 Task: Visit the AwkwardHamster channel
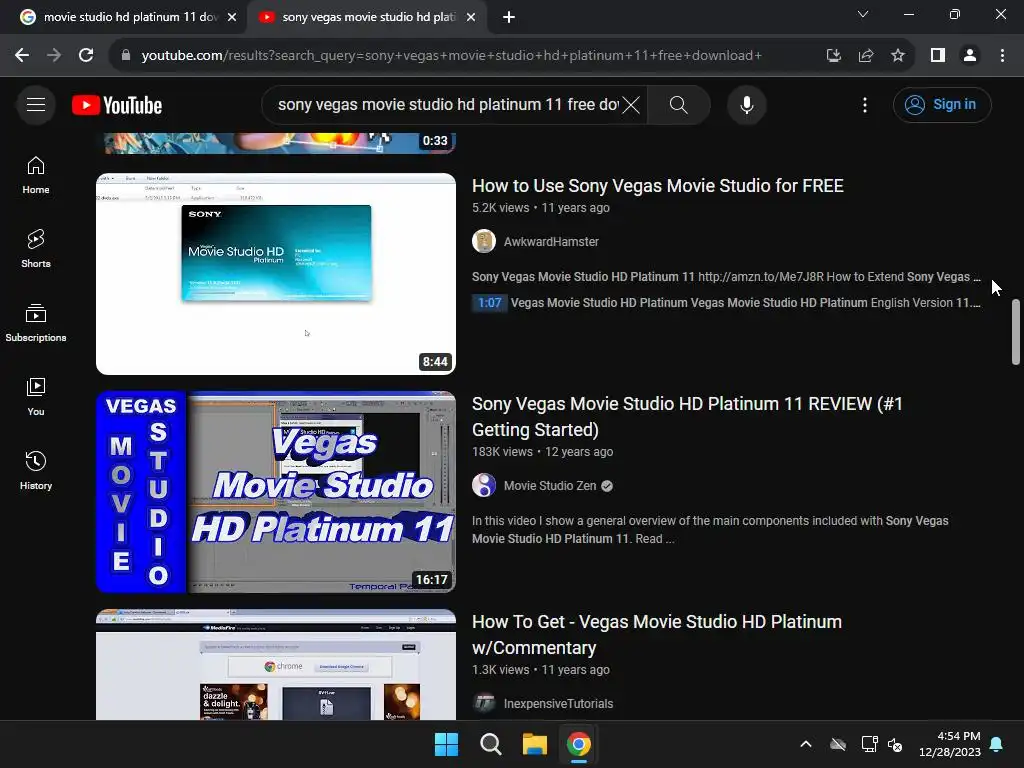click(x=551, y=242)
